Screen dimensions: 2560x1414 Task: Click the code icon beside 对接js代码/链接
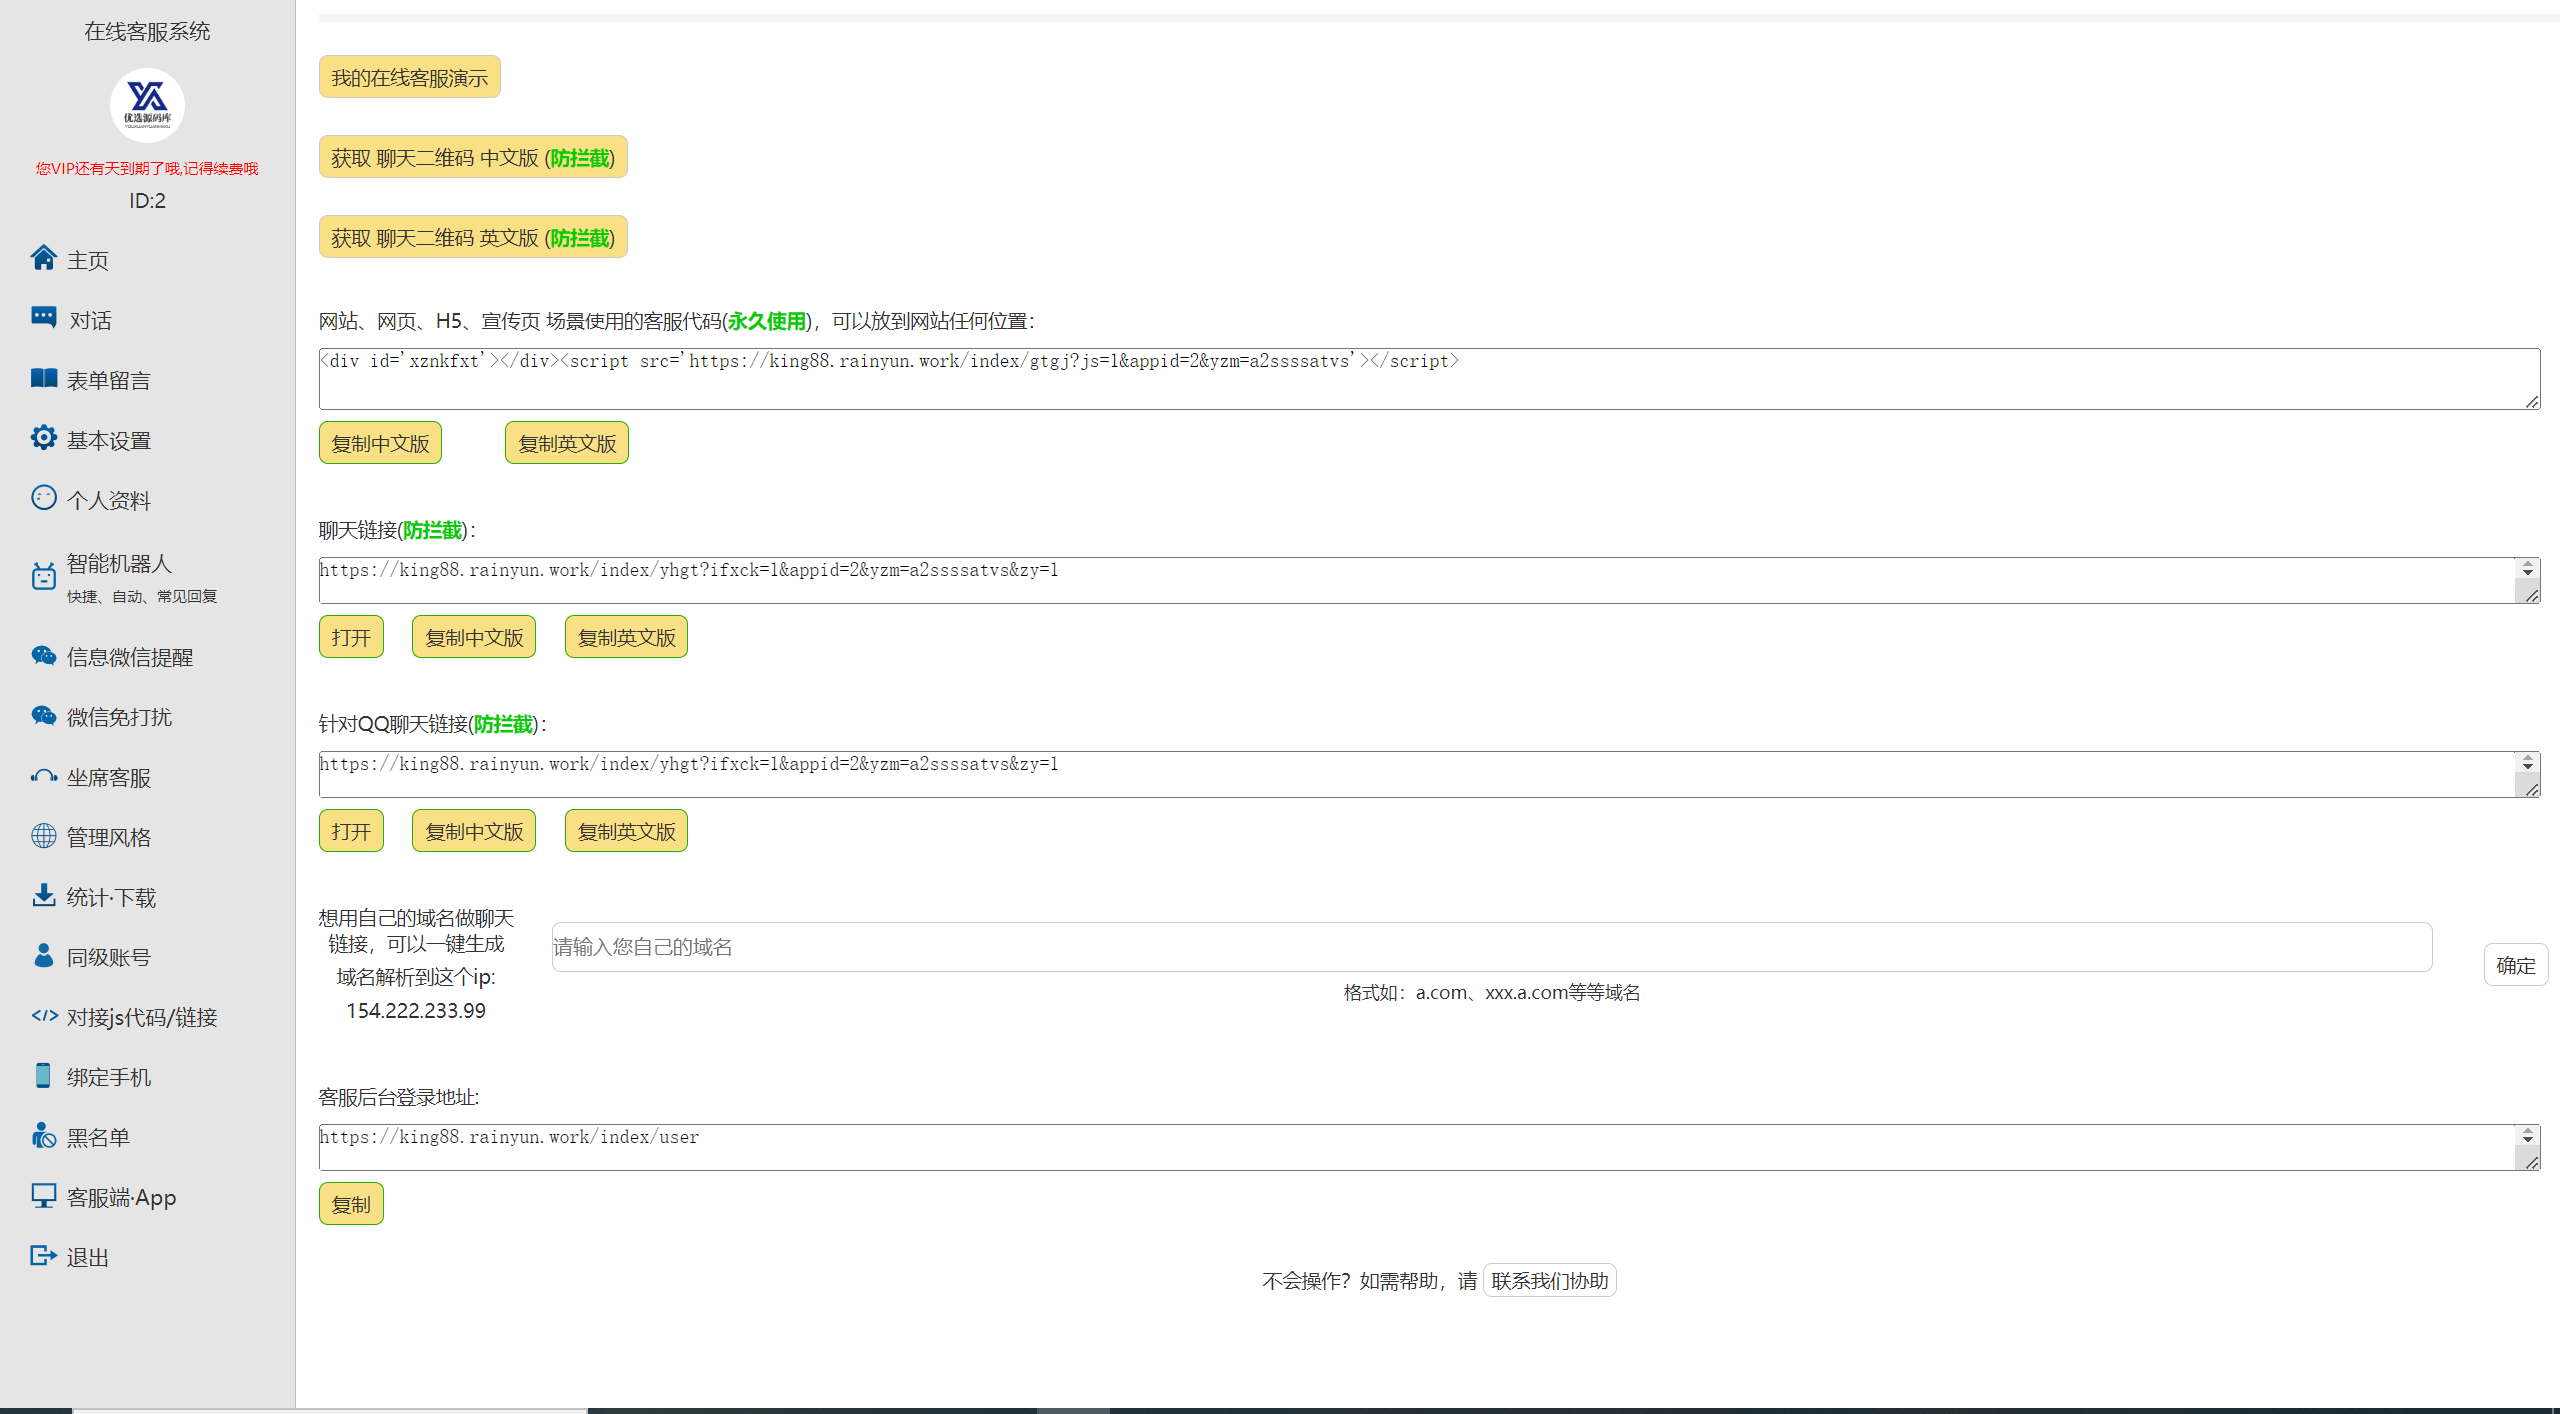click(x=44, y=1016)
